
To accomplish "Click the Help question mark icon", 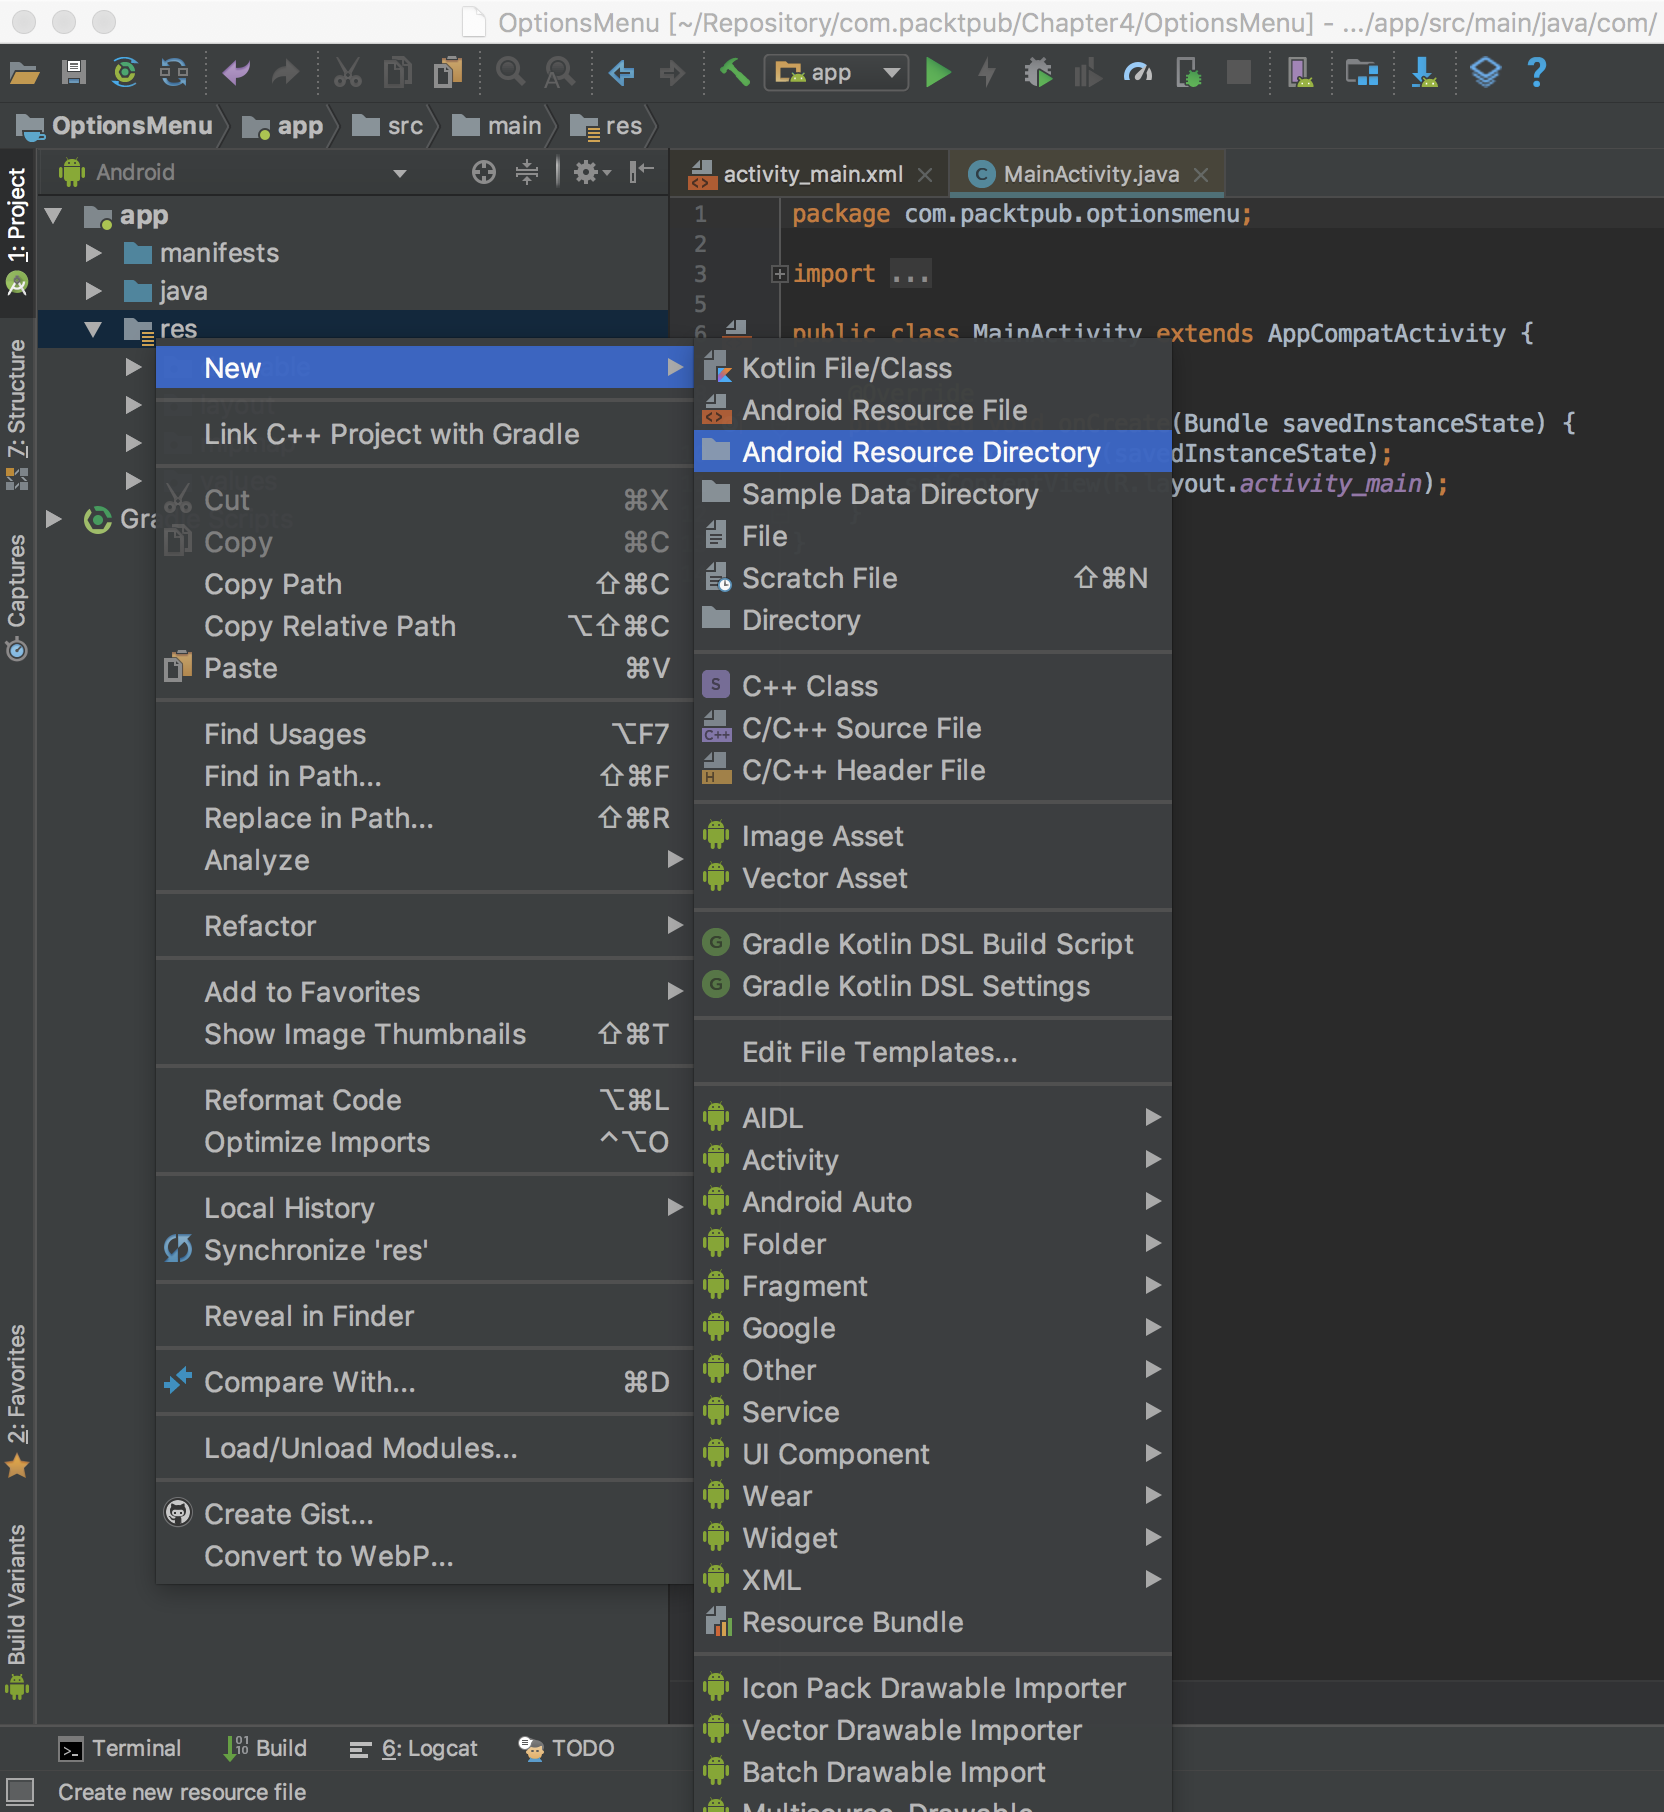I will 1536,73.
